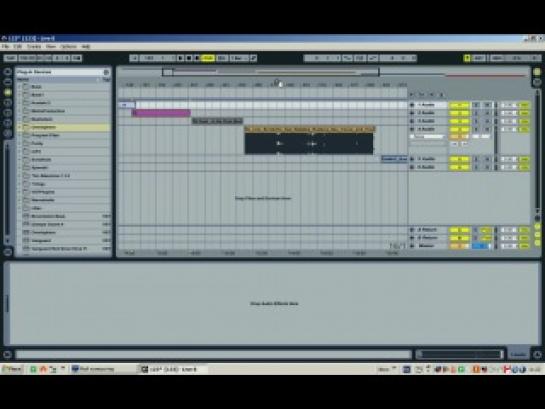
Task: Click the browser folder dropdown arrow
Action: 106,72
